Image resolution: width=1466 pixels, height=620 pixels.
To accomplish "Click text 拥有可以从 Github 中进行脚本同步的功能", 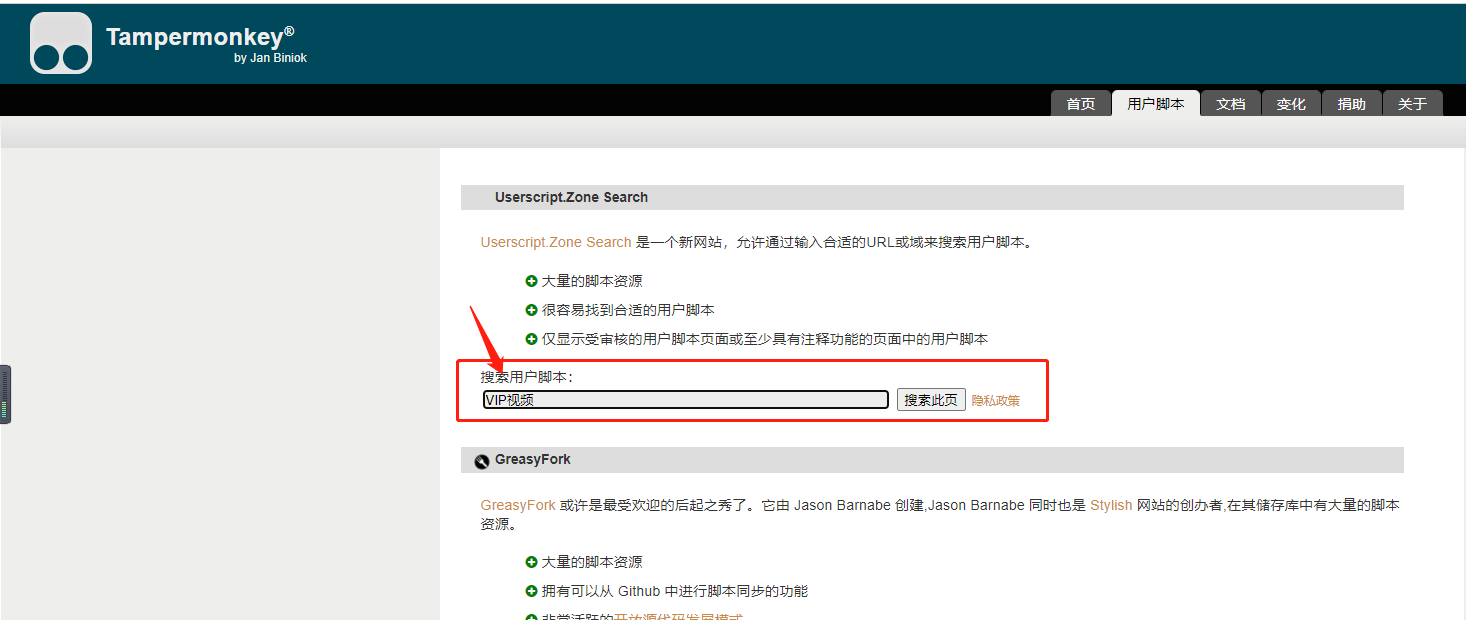I will [675, 591].
